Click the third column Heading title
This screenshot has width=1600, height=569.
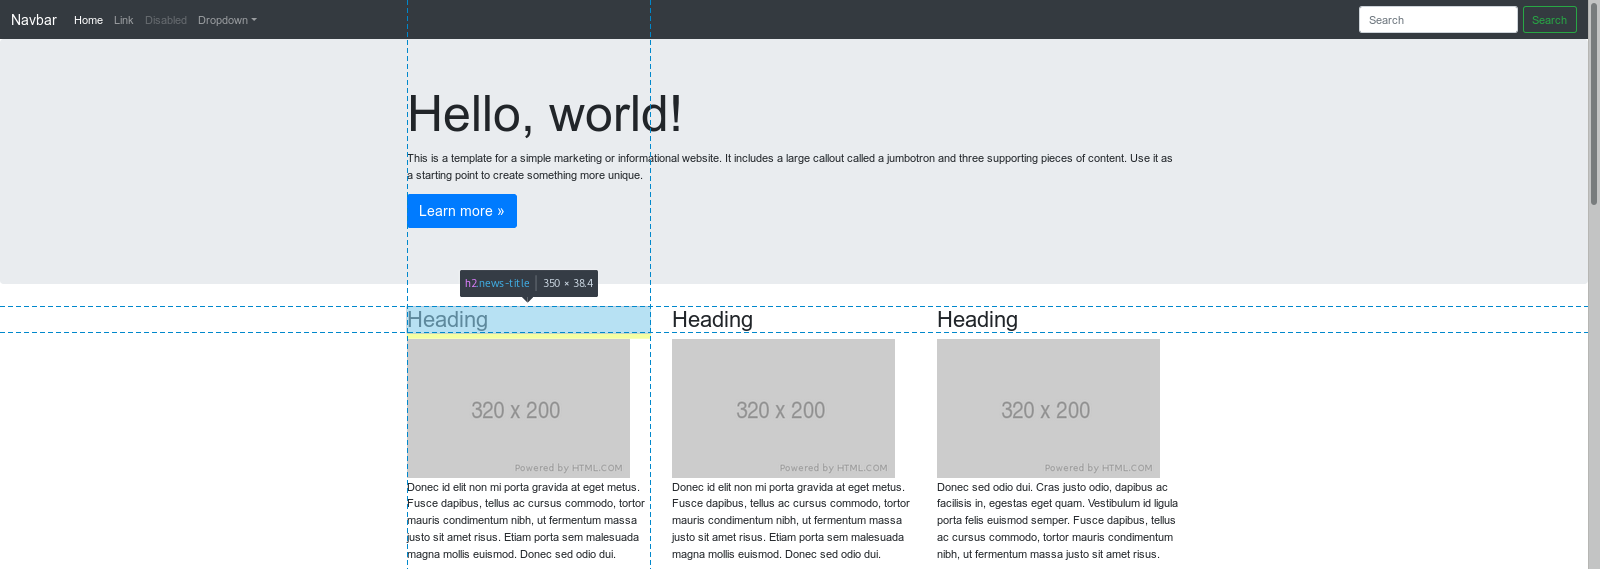pos(977,320)
